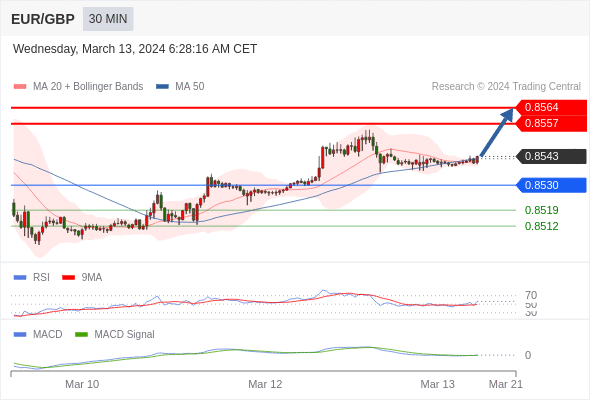Click the 30 MIN timeframe button

click(x=108, y=19)
